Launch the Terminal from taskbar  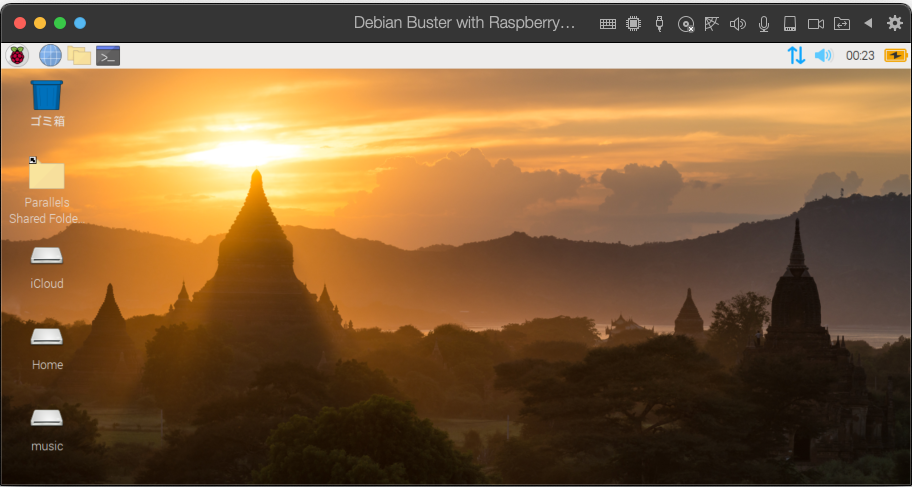(x=108, y=56)
